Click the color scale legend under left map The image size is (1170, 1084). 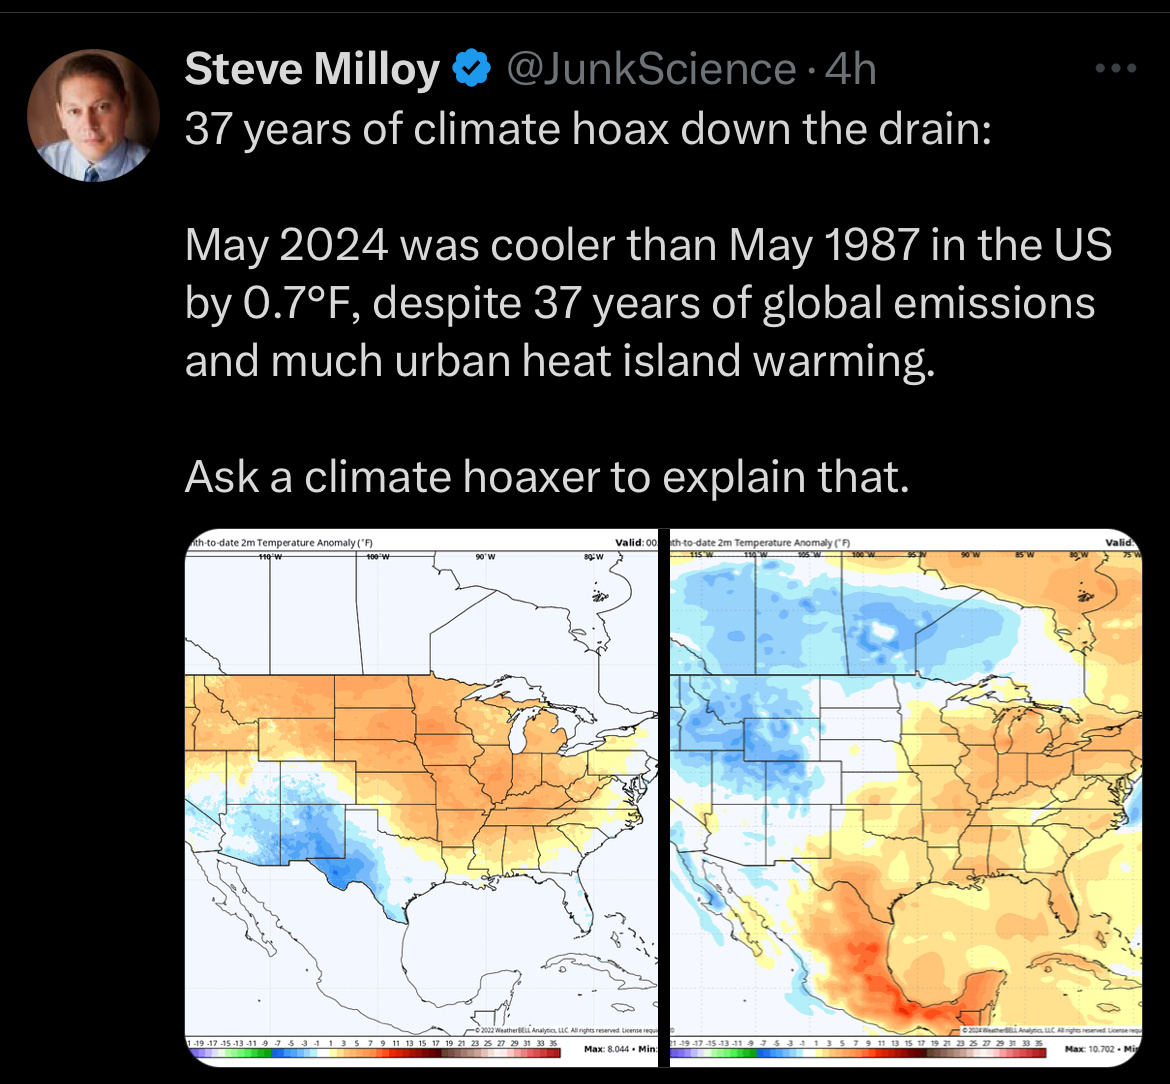(372, 1044)
